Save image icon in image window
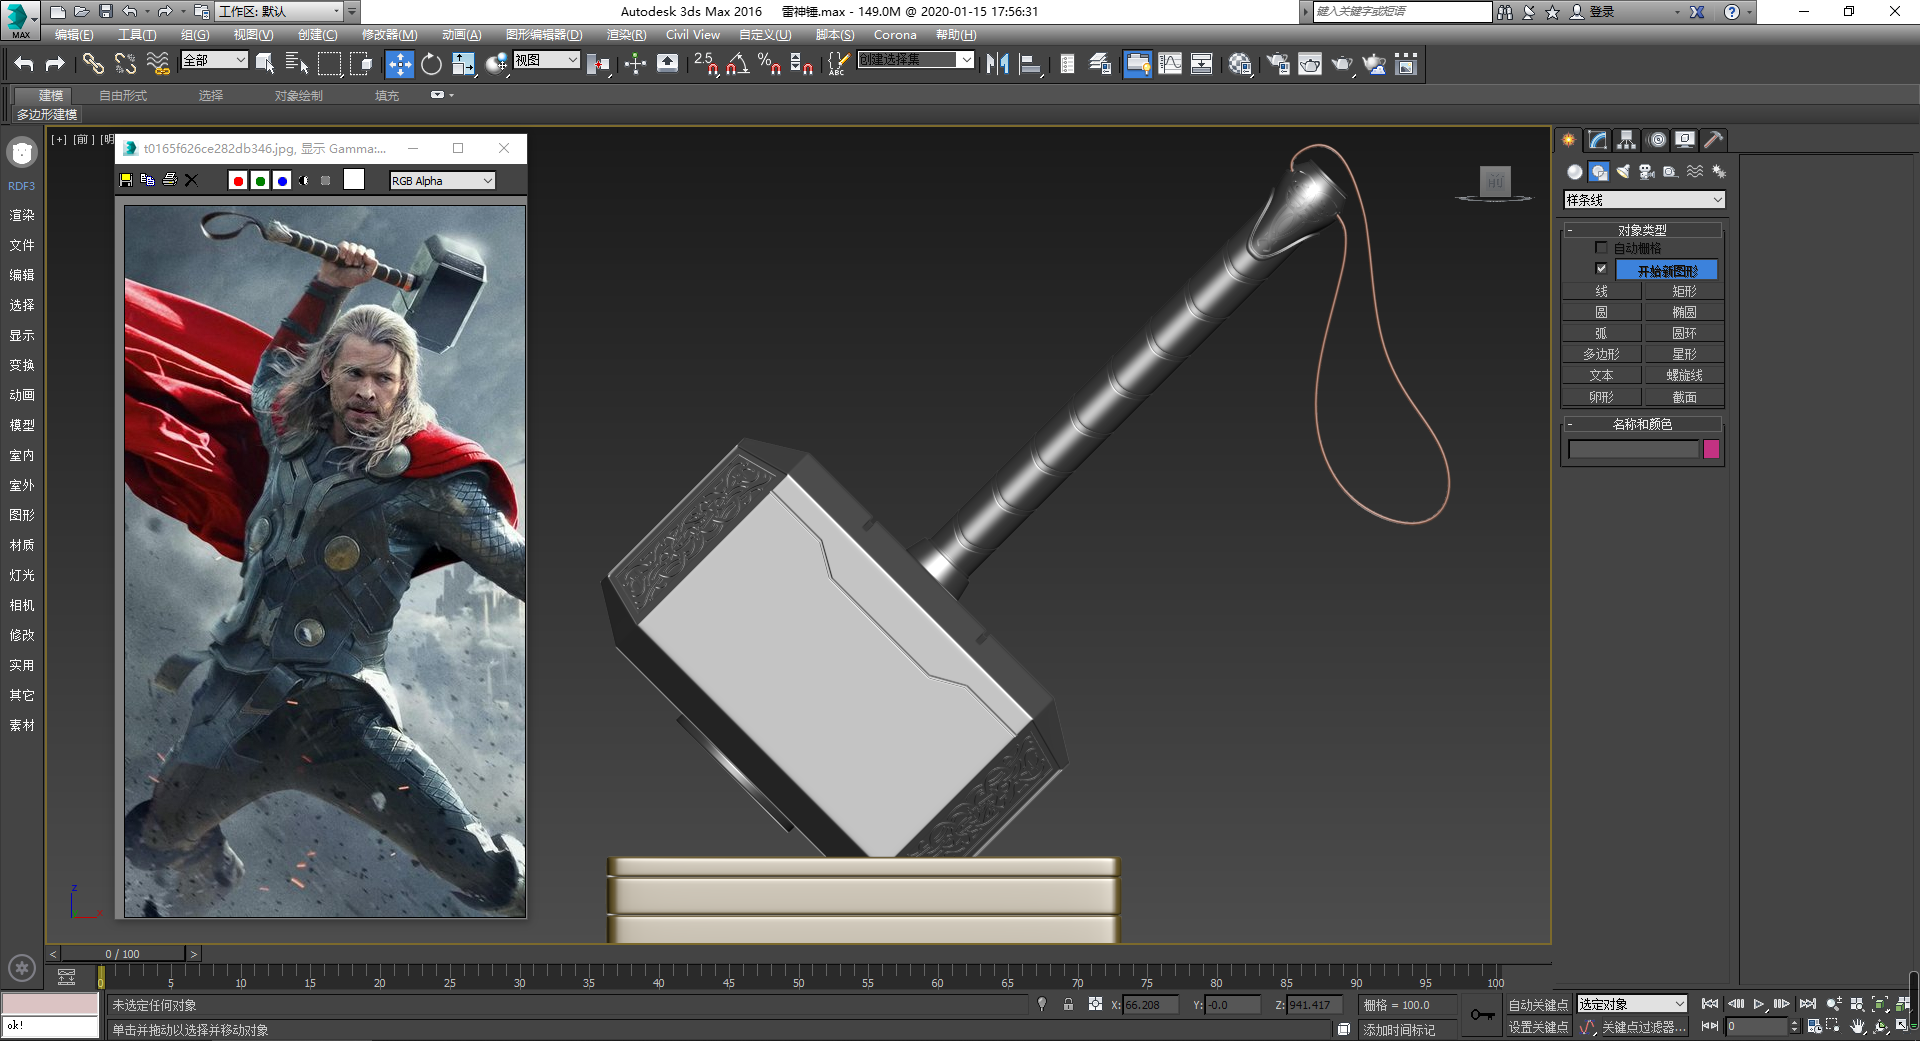The width and height of the screenshot is (1920, 1041). click(x=126, y=180)
